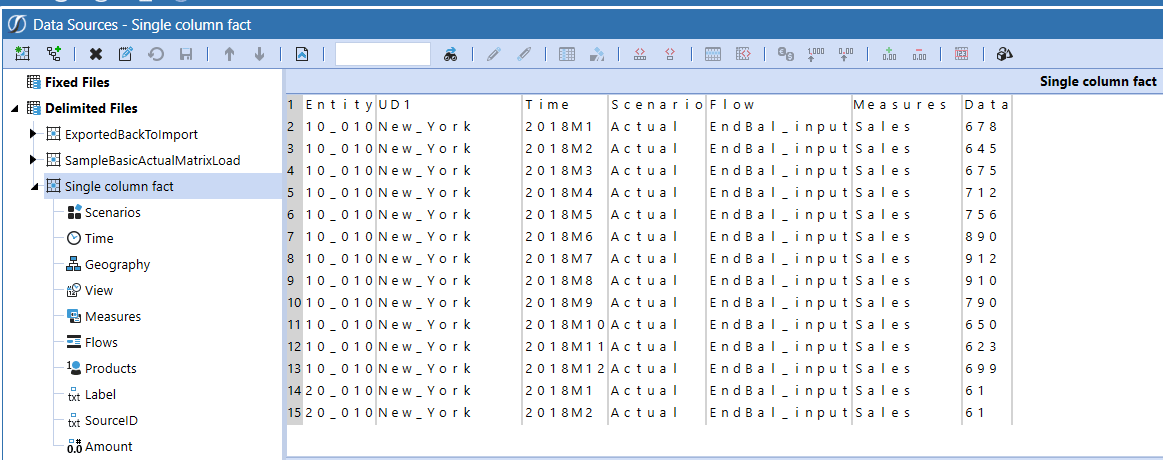Delete the selected item using the X icon
The width and height of the screenshot is (1163, 460).
pos(96,53)
